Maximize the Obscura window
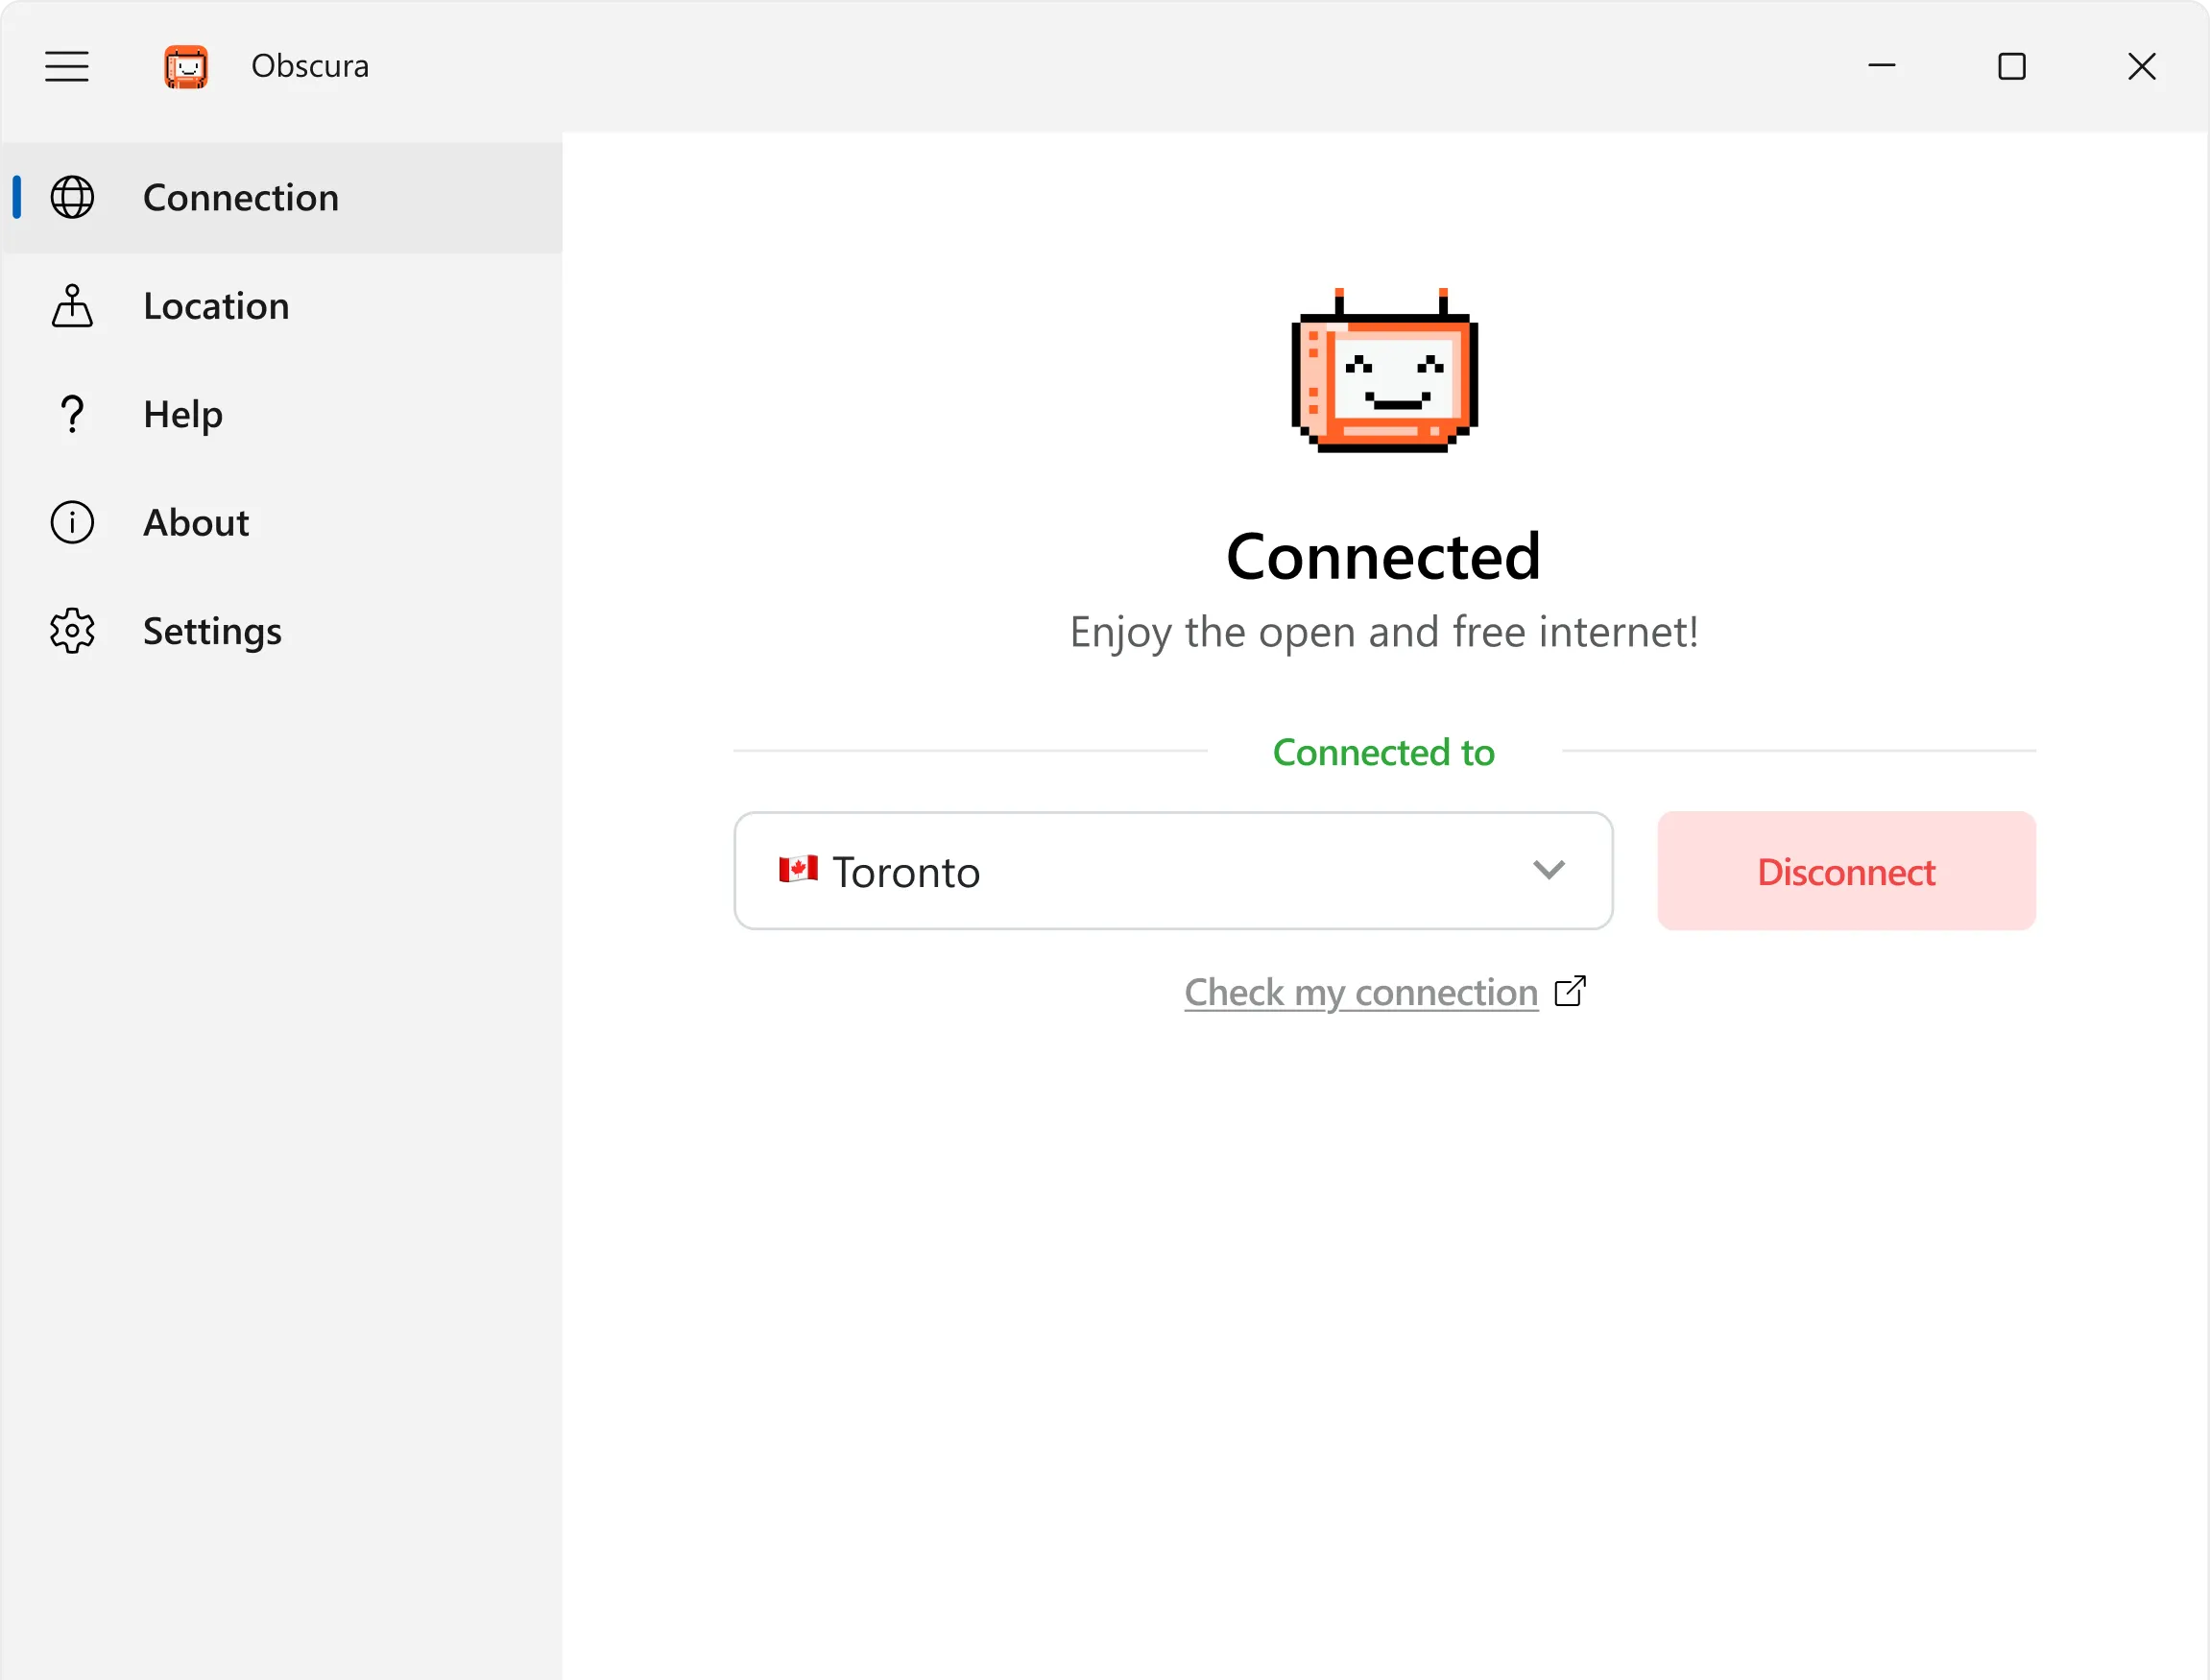Image resolution: width=2210 pixels, height=1680 pixels. pyautogui.click(x=2012, y=67)
